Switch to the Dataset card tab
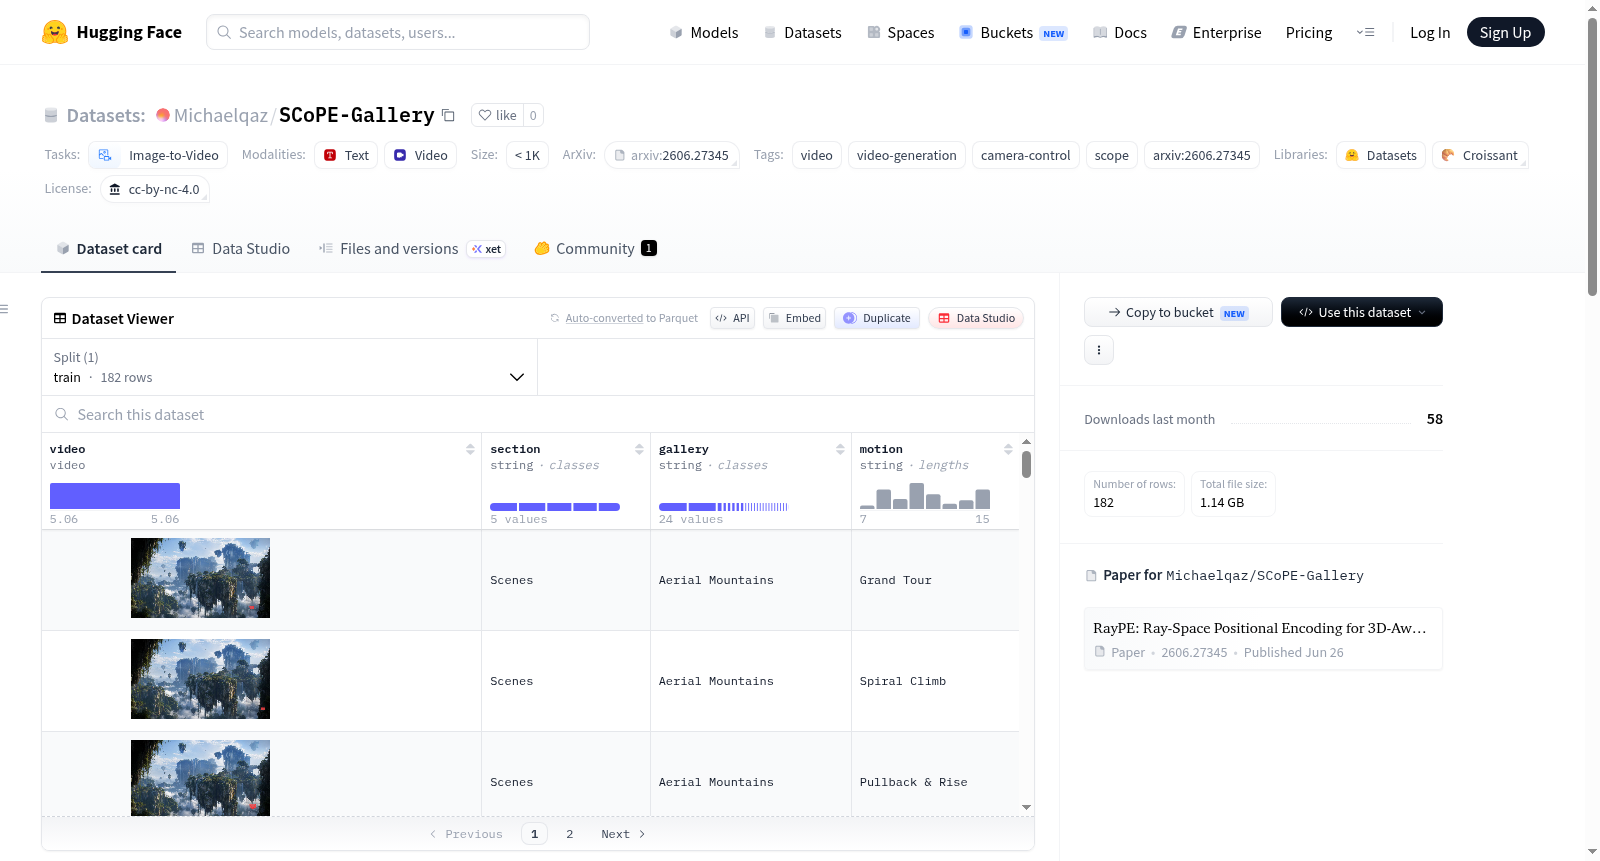The width and height of the screenshot is (1600, 861). coord(108,249)
